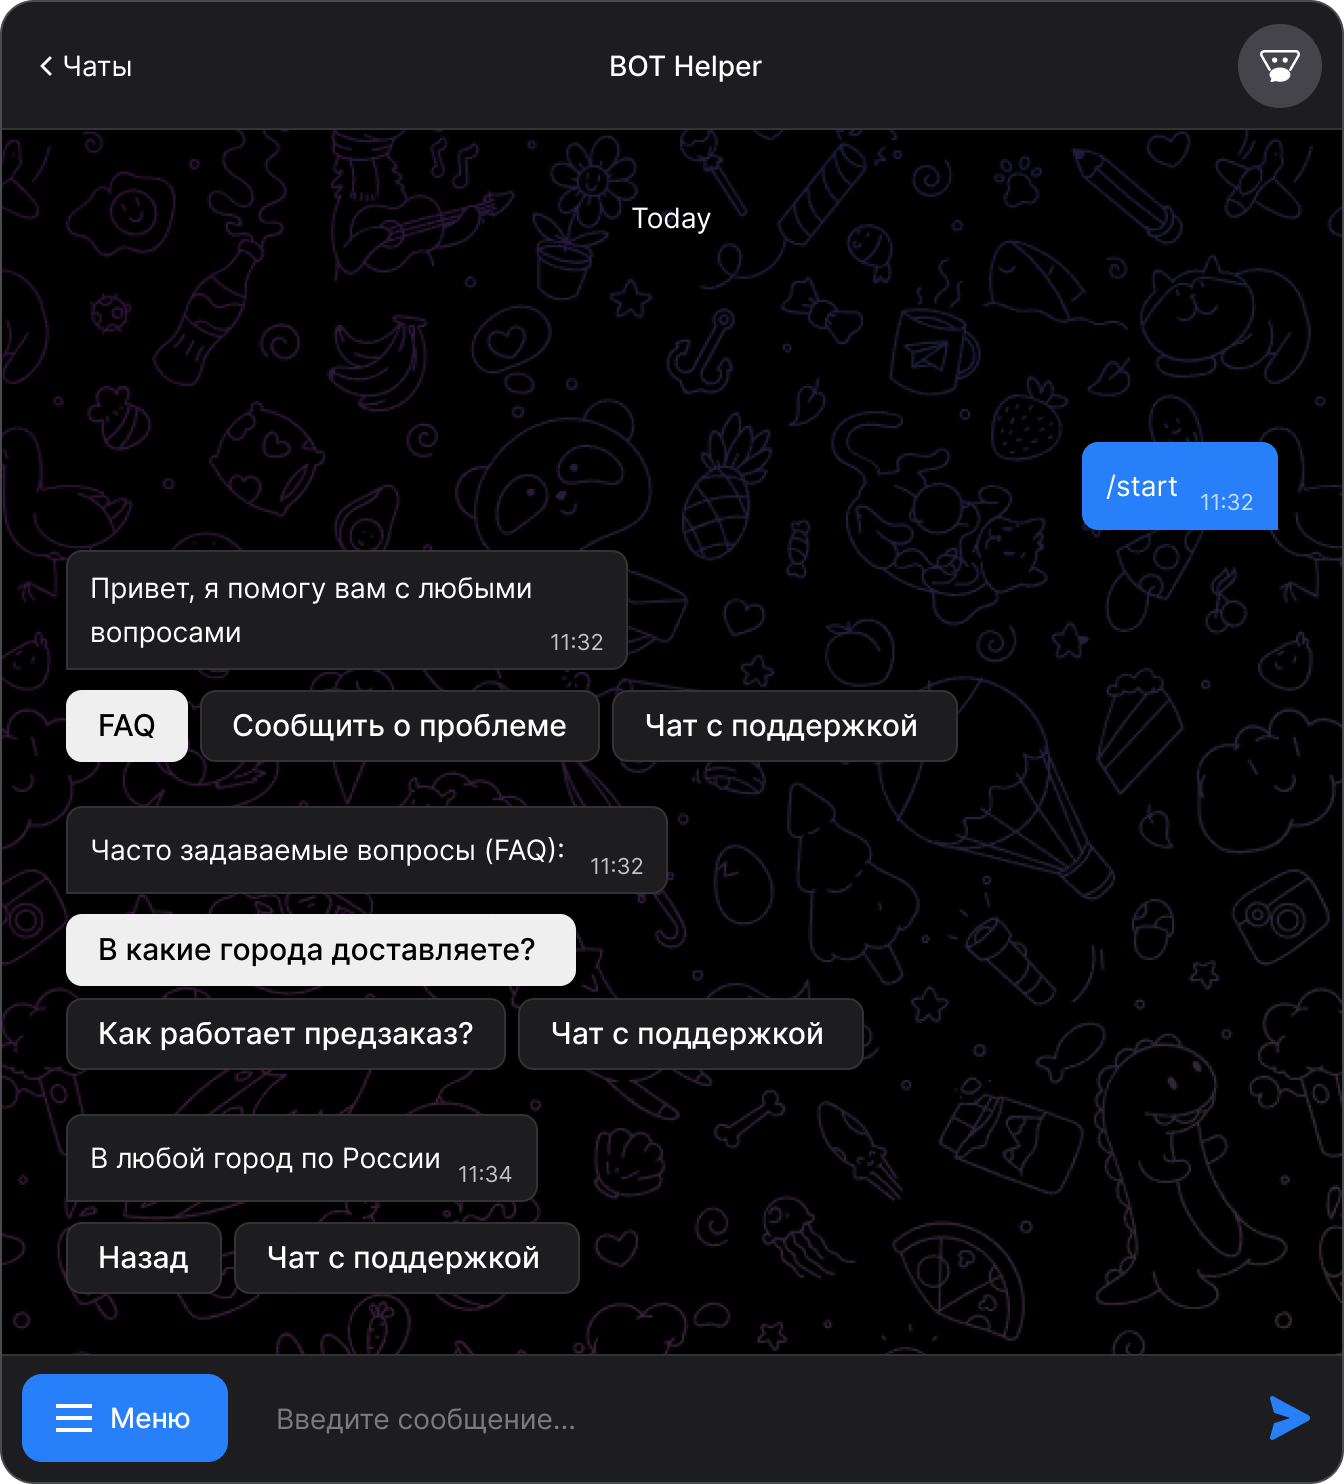Image resolution: width=1344 pixels, height=1484 pixels.
Task: Open the bot avatar in header
Action: (1280, 66)
